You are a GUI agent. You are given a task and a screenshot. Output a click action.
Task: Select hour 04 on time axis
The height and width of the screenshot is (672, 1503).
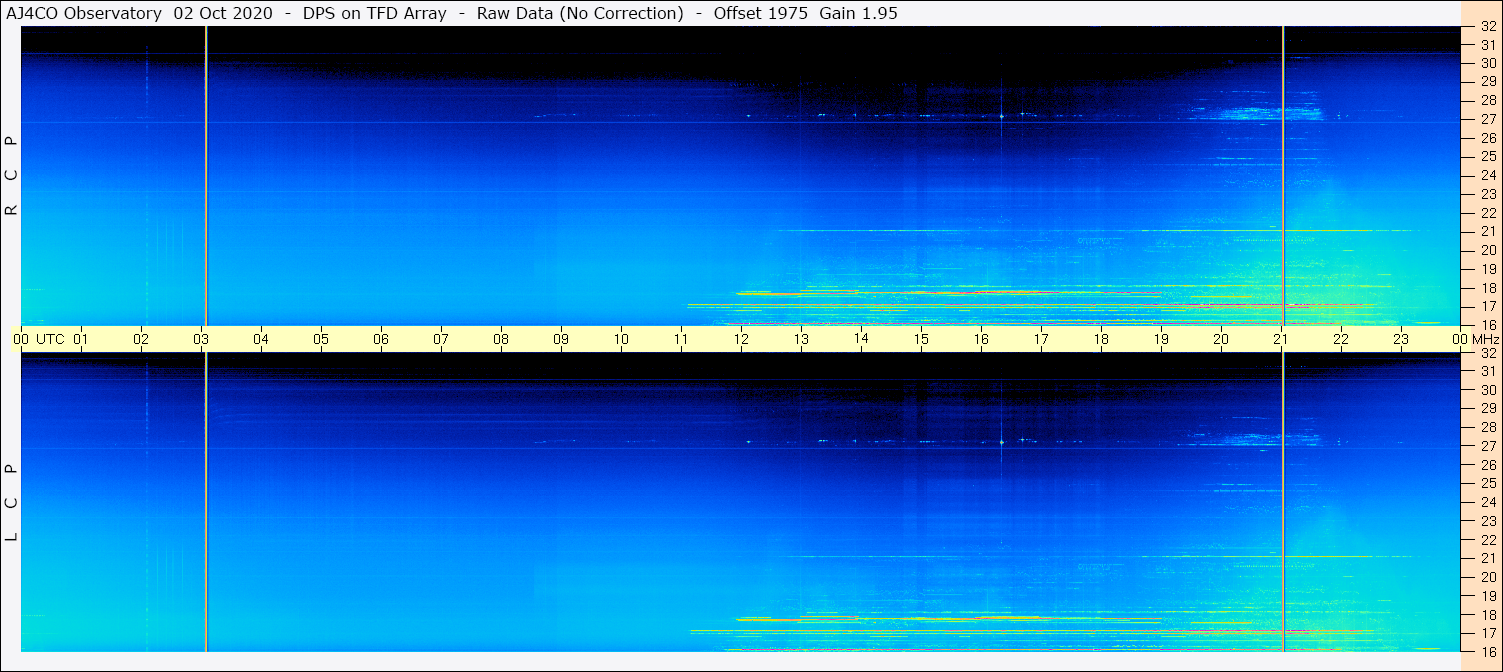[x=261, y=339]
